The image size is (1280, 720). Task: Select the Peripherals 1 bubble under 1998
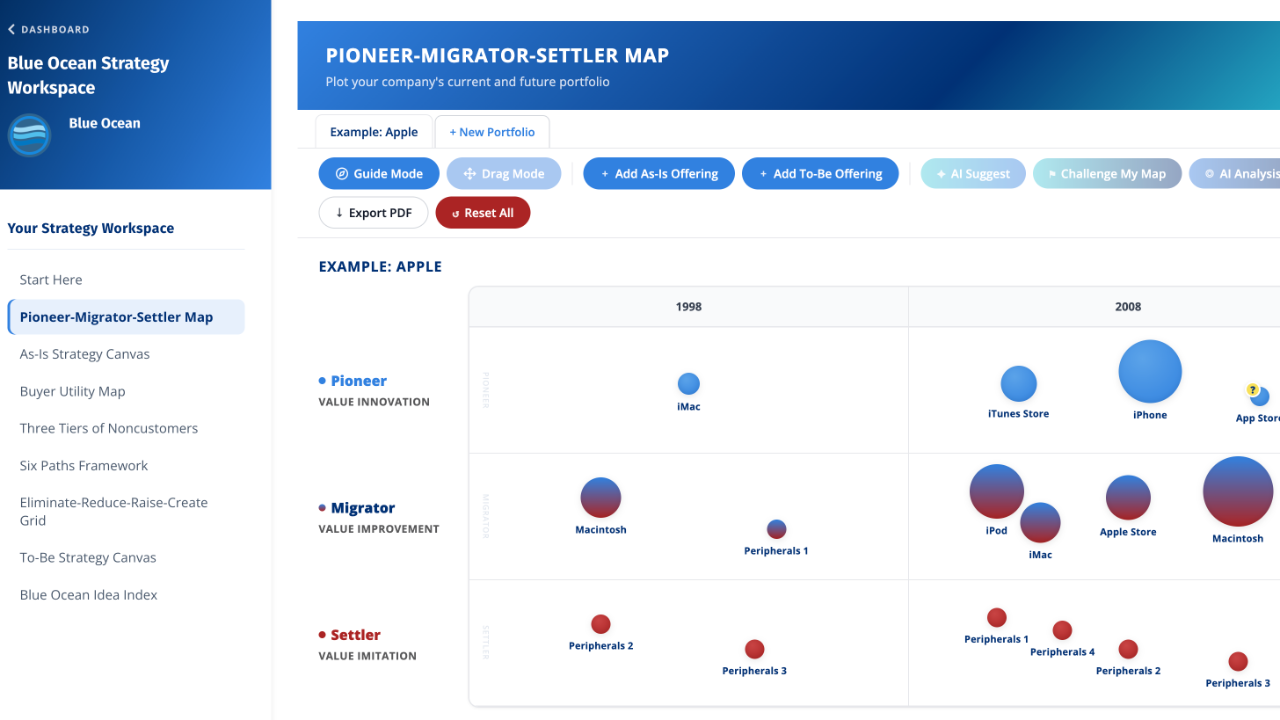[x=777, y=530]
